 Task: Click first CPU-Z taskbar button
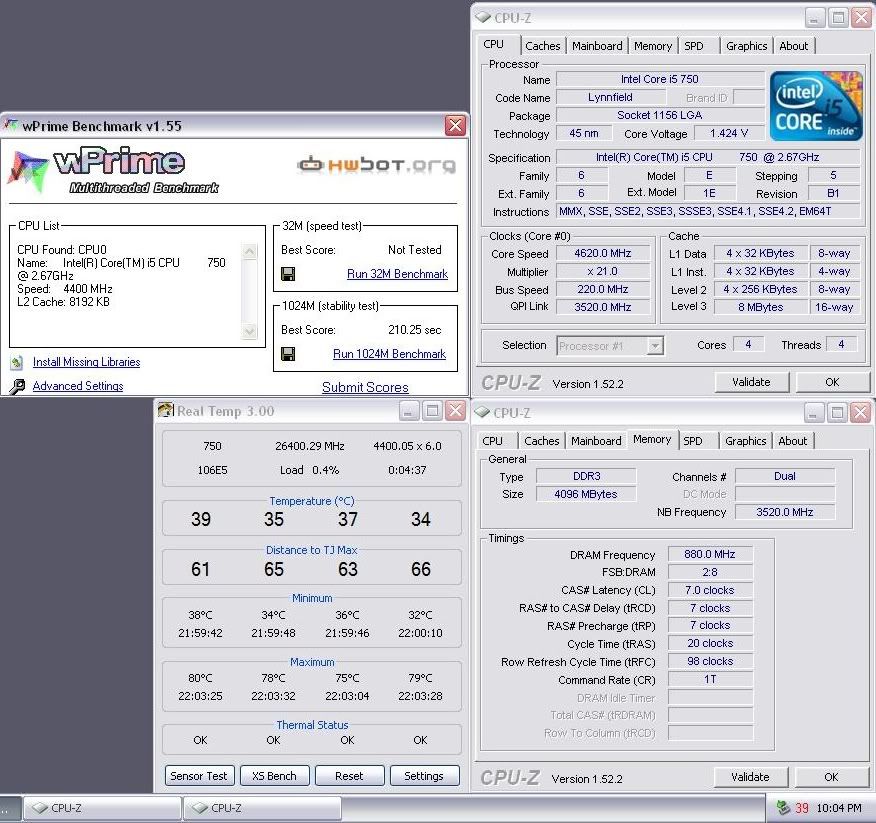[102, 808]
